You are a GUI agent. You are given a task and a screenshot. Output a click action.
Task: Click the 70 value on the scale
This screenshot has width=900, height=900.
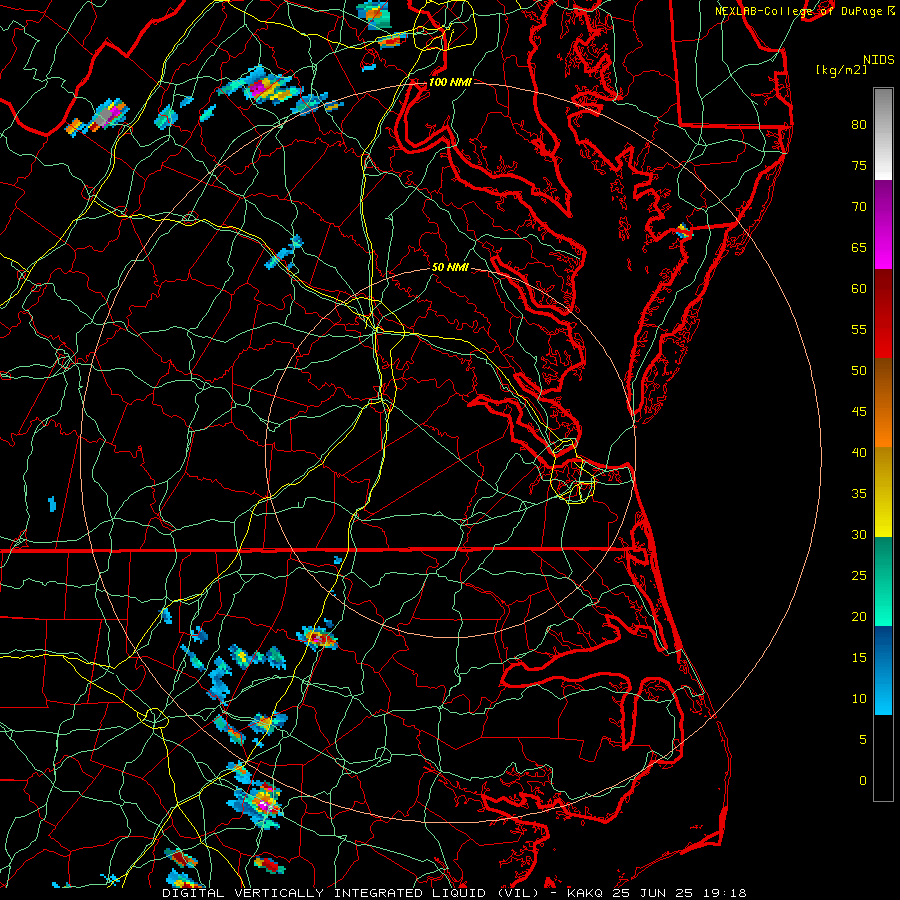pyautogui.click(x=859, y=207)
